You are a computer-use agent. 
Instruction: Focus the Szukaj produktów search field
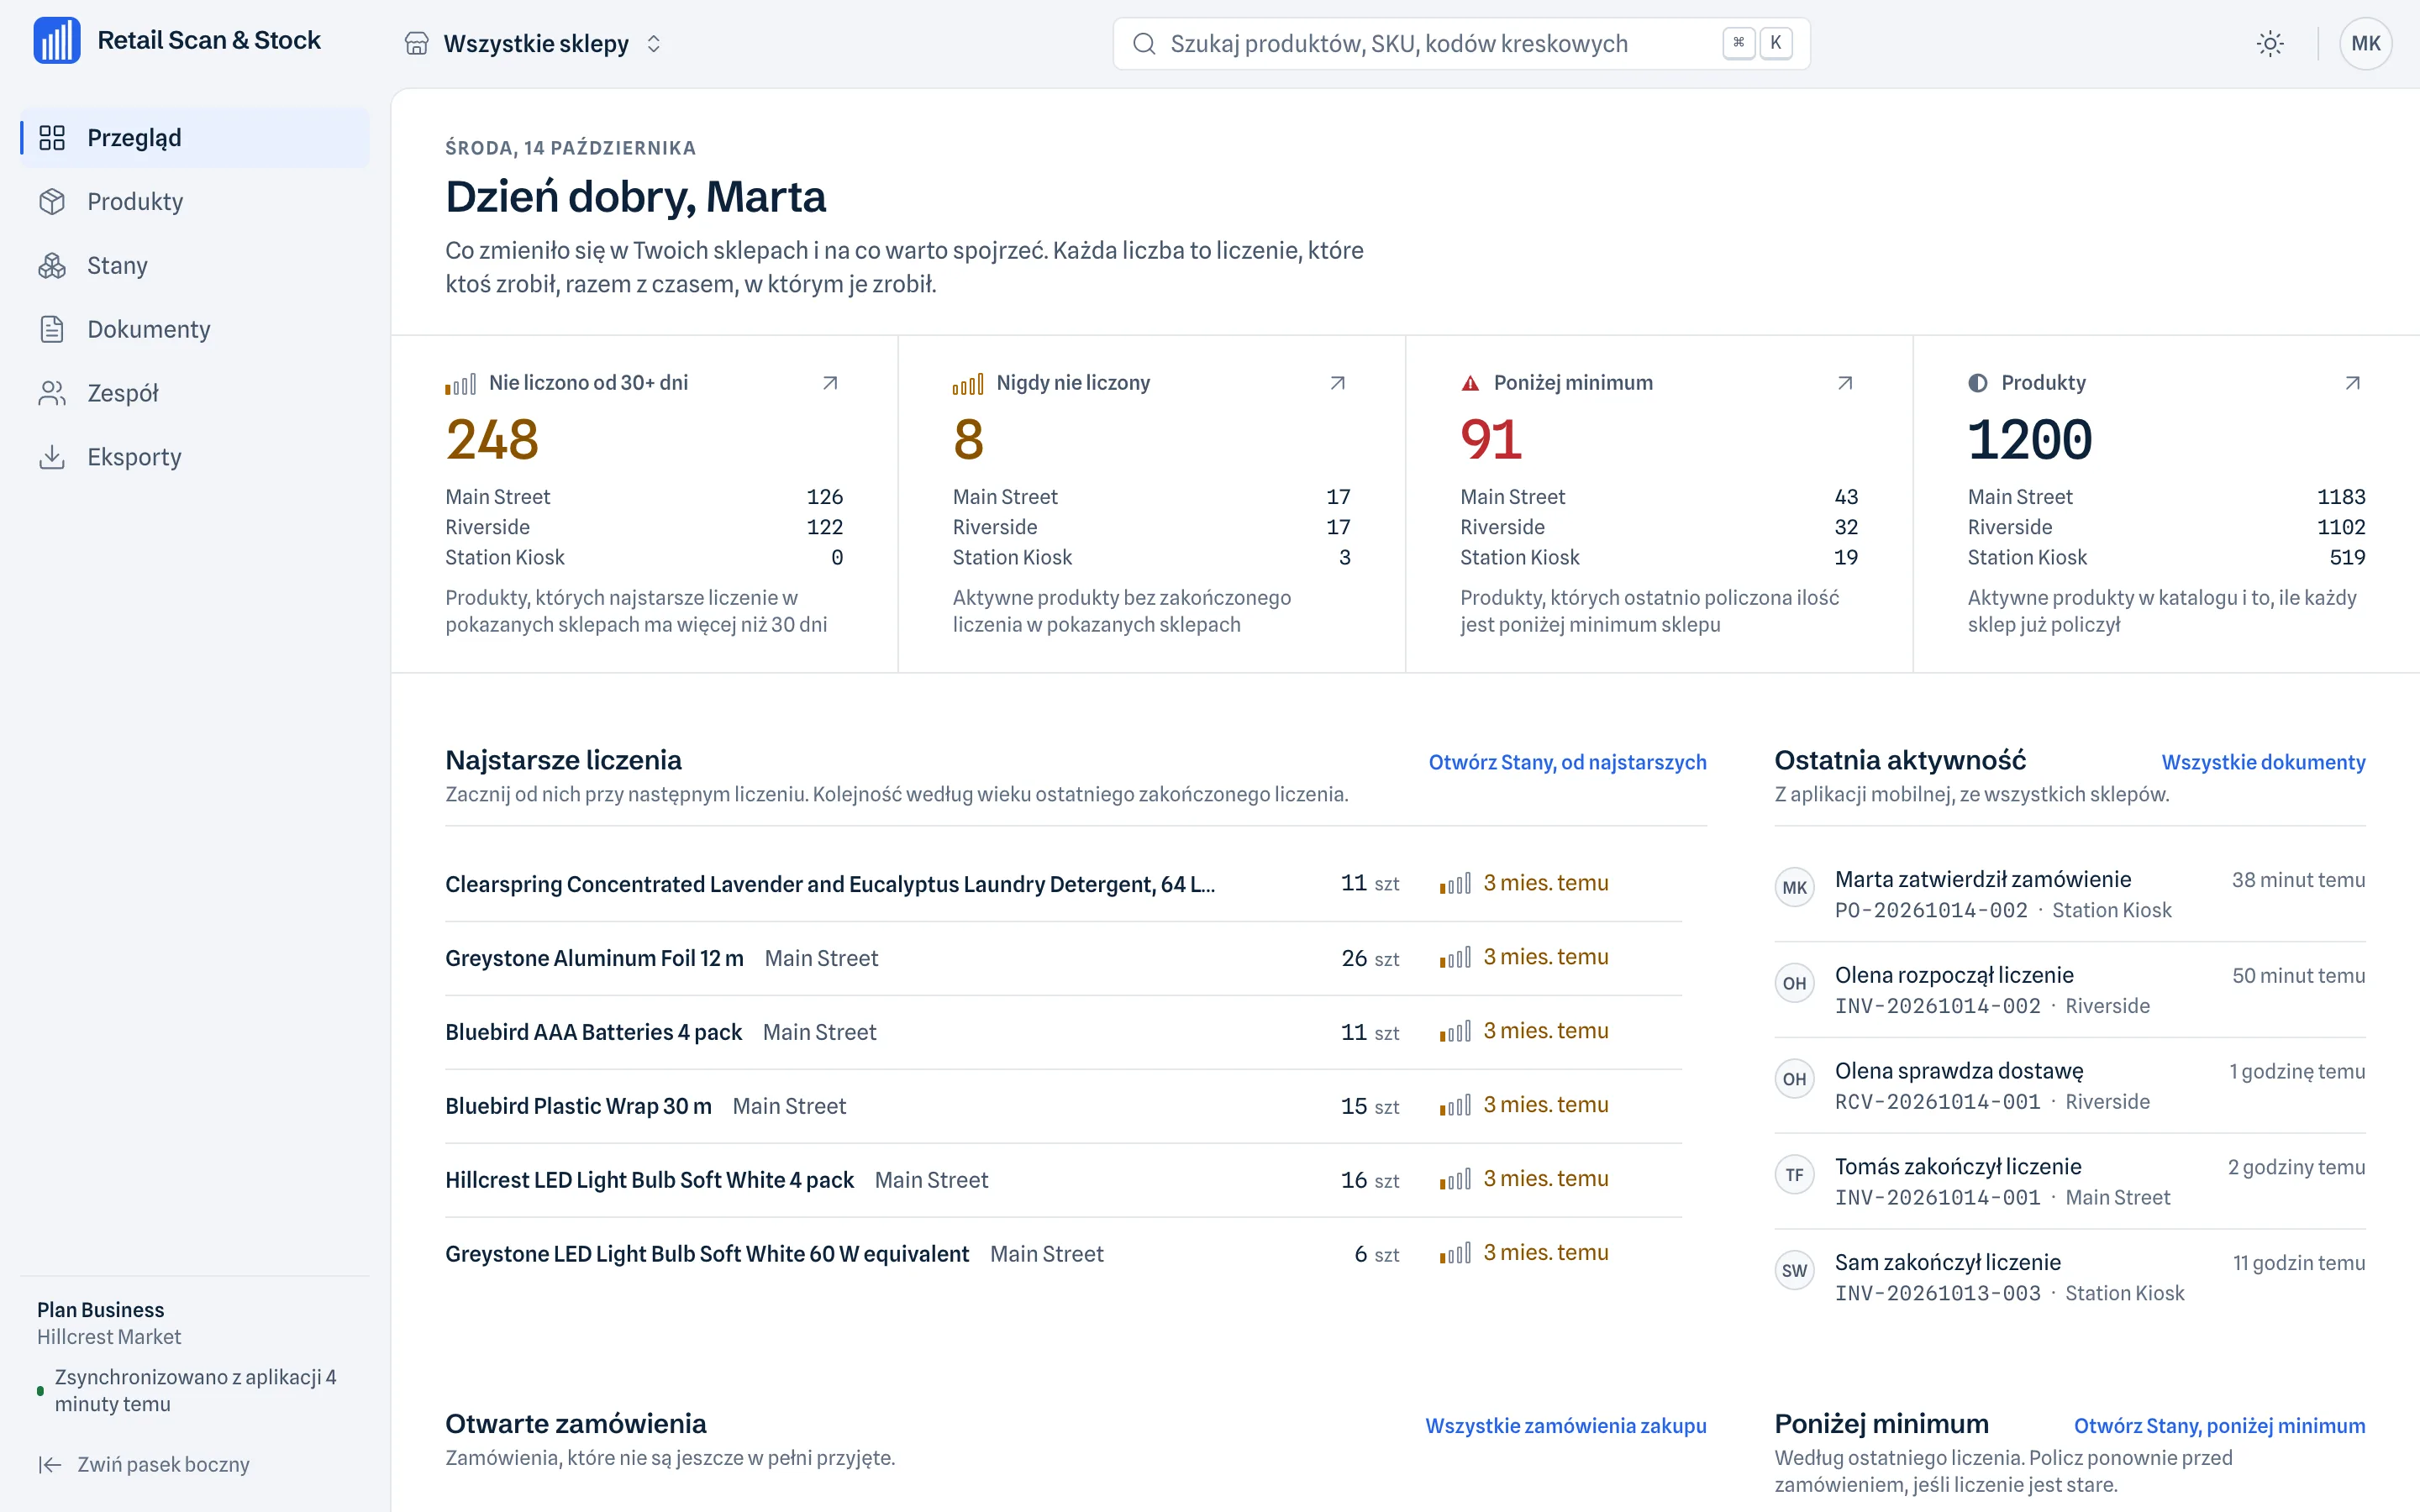[x=1461, y=43]
